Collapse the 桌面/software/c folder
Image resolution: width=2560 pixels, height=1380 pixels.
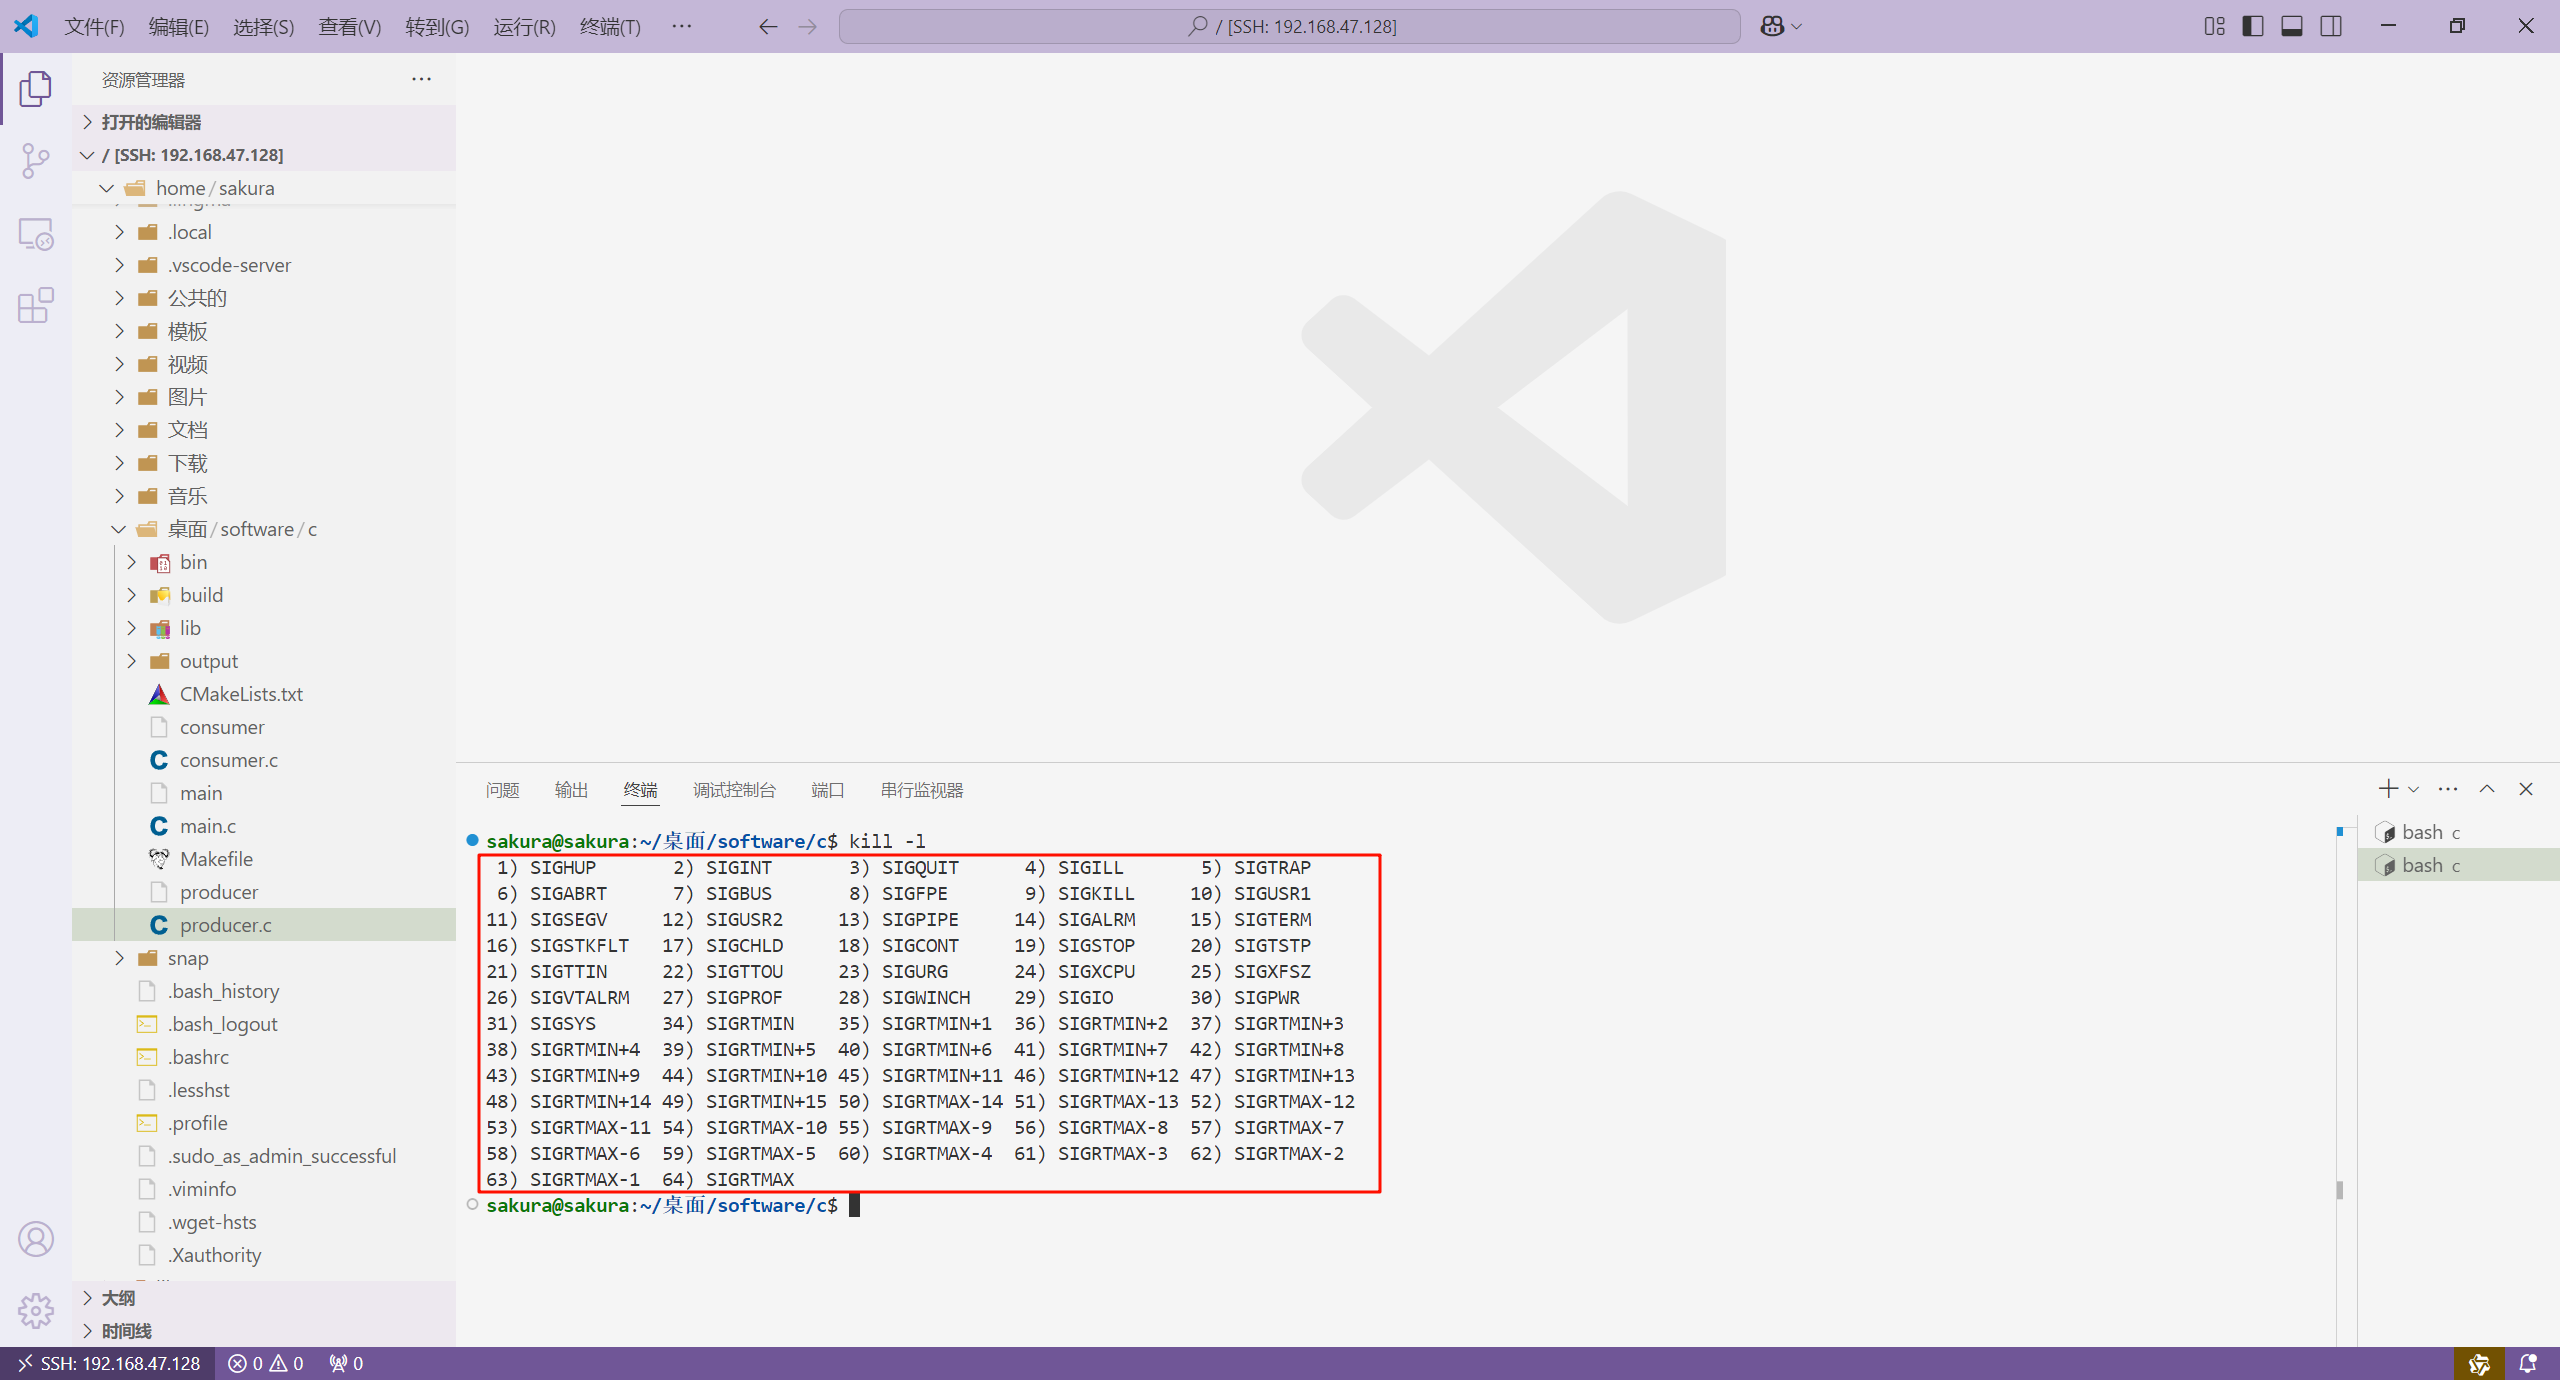(x=264, y=529)
